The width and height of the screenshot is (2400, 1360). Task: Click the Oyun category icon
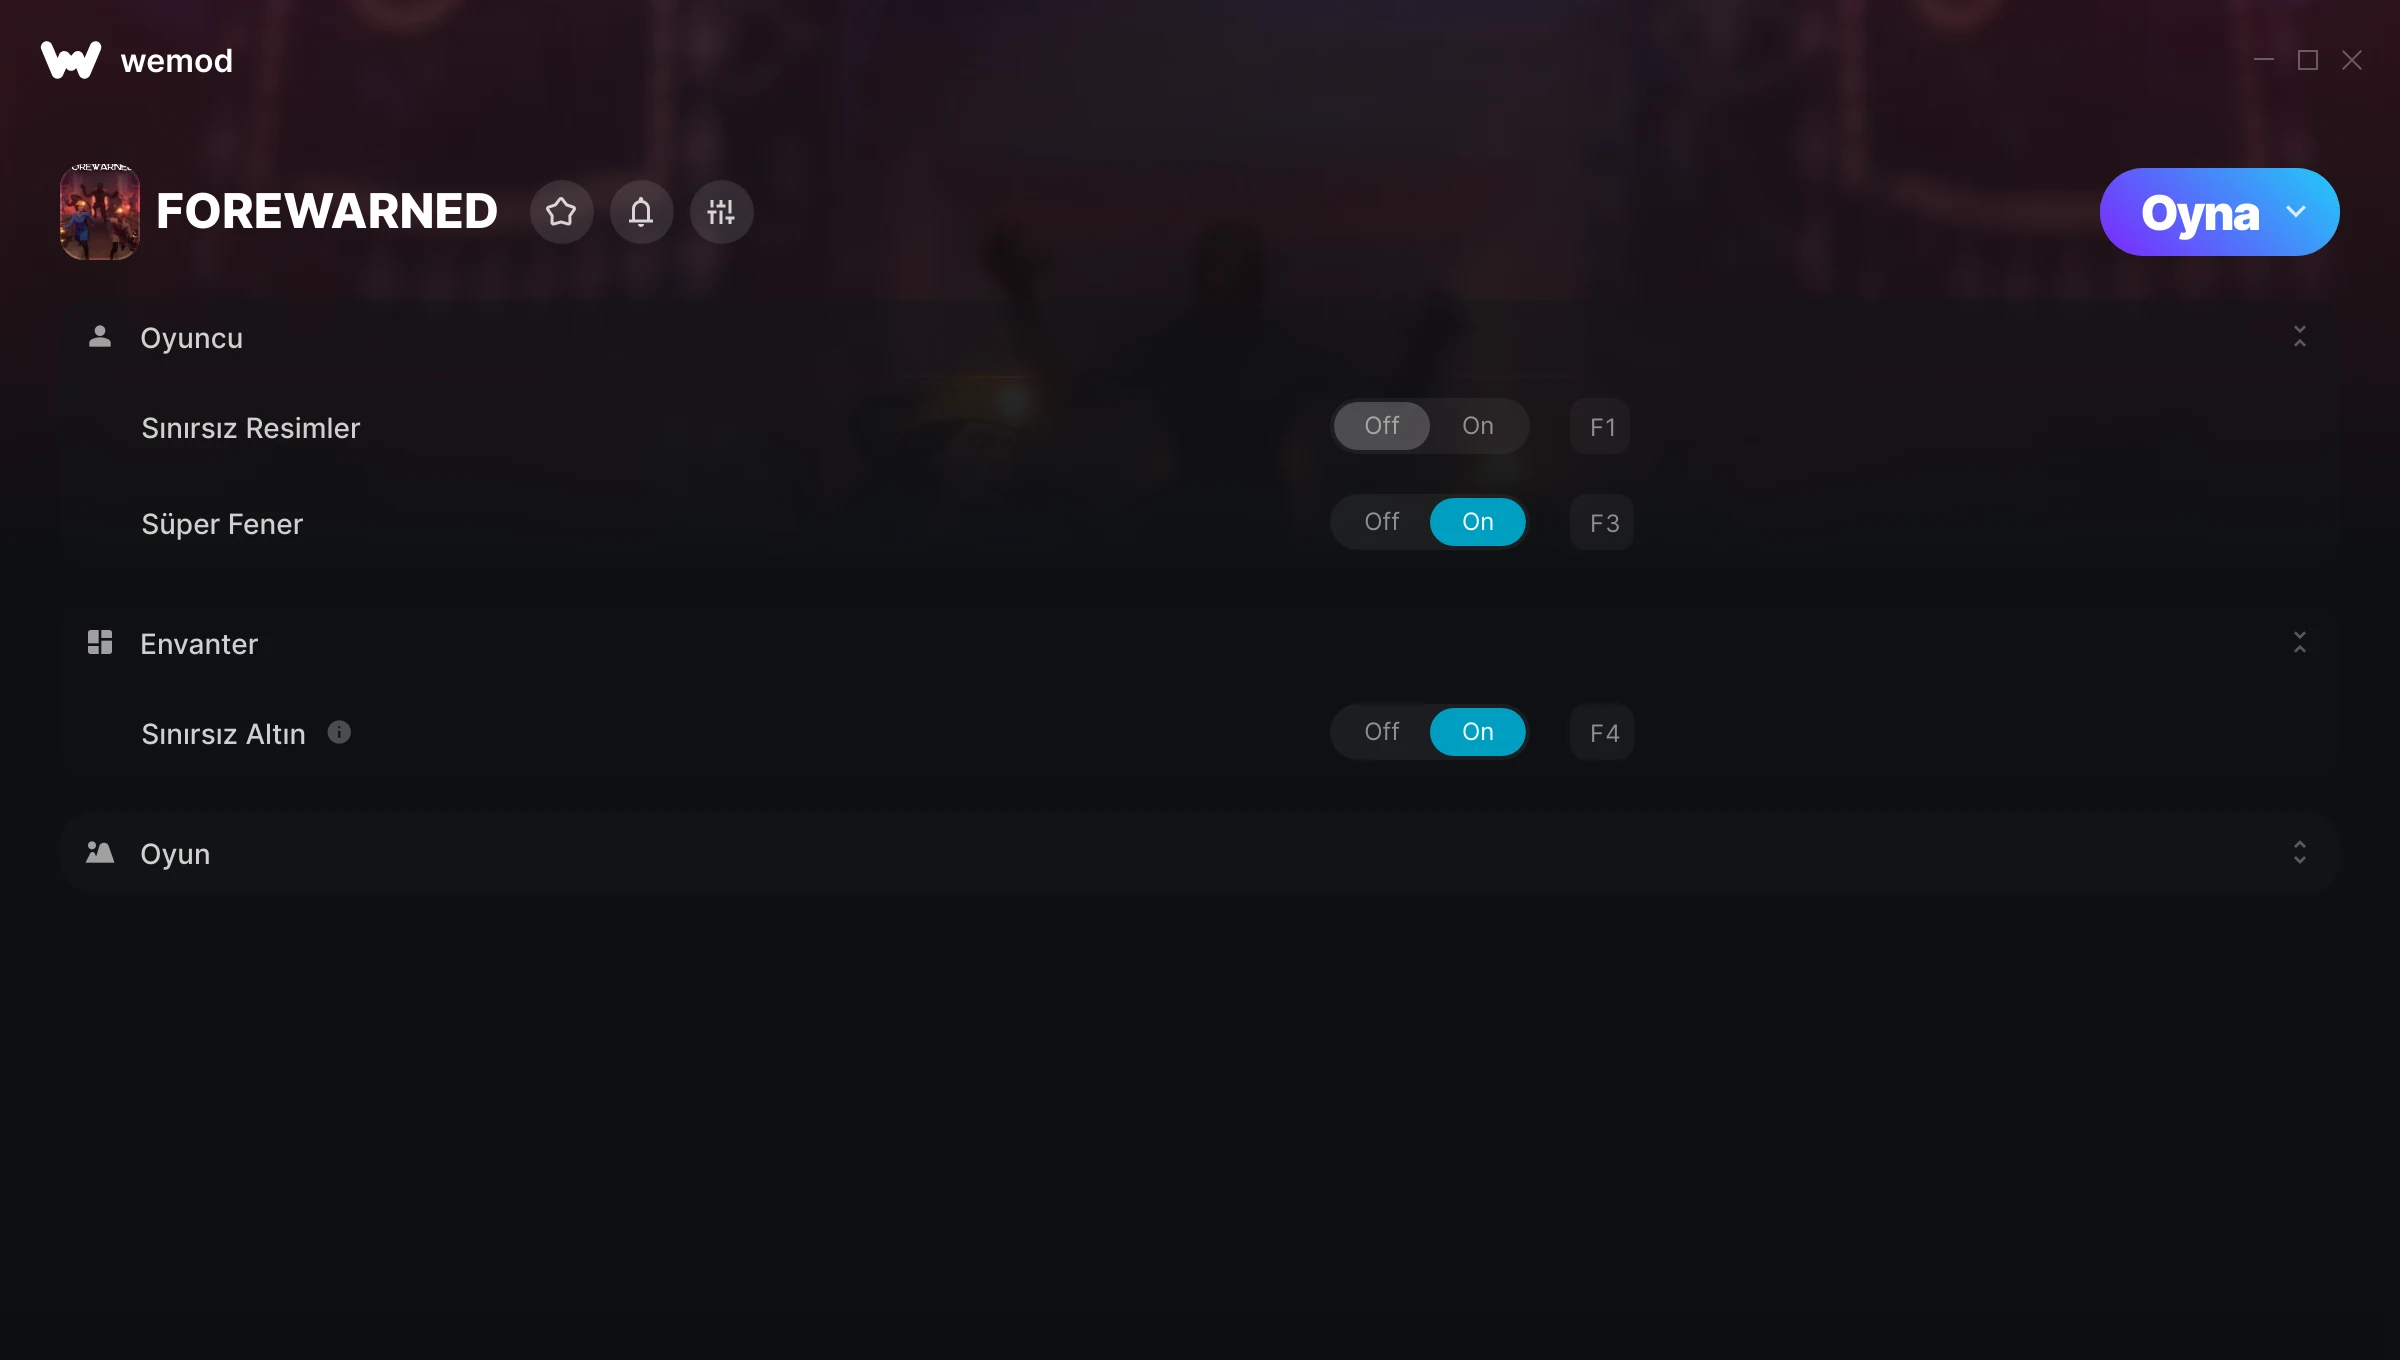[100, 852]
